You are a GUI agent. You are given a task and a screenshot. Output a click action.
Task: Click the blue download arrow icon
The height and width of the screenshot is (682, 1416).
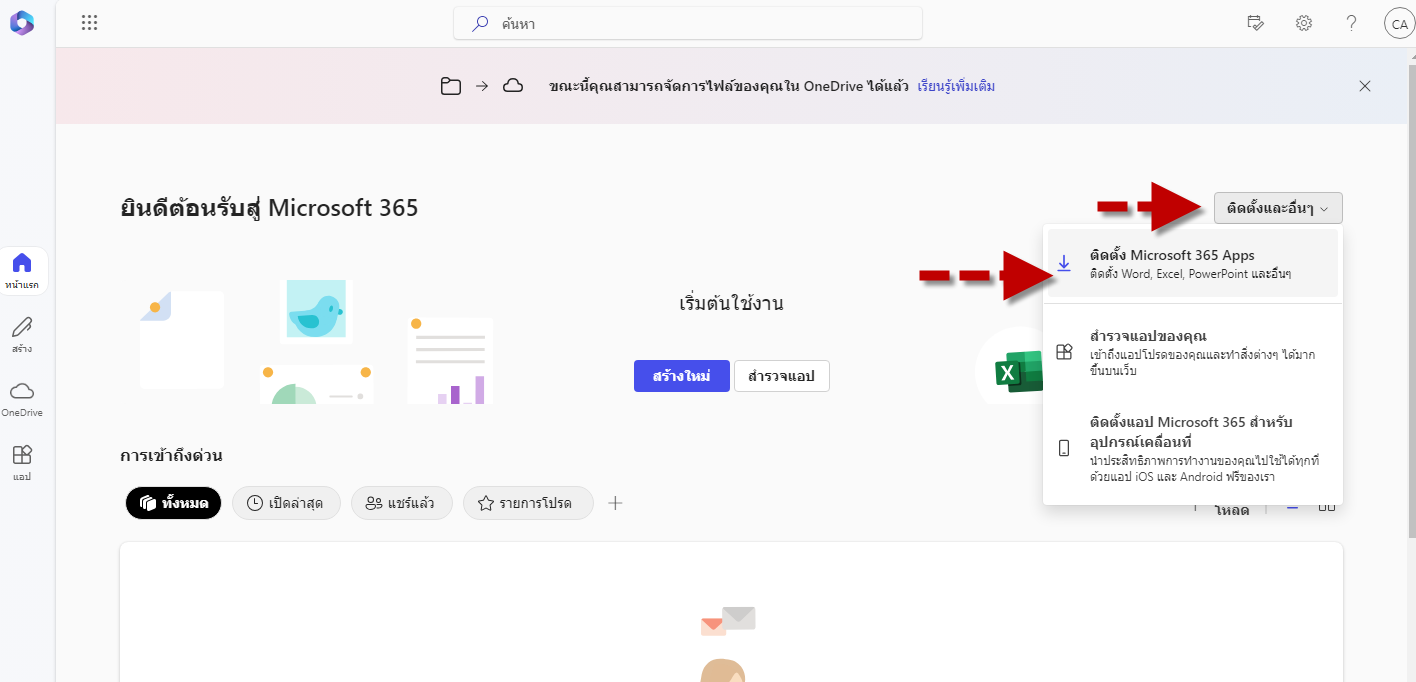coord(1064,263)
